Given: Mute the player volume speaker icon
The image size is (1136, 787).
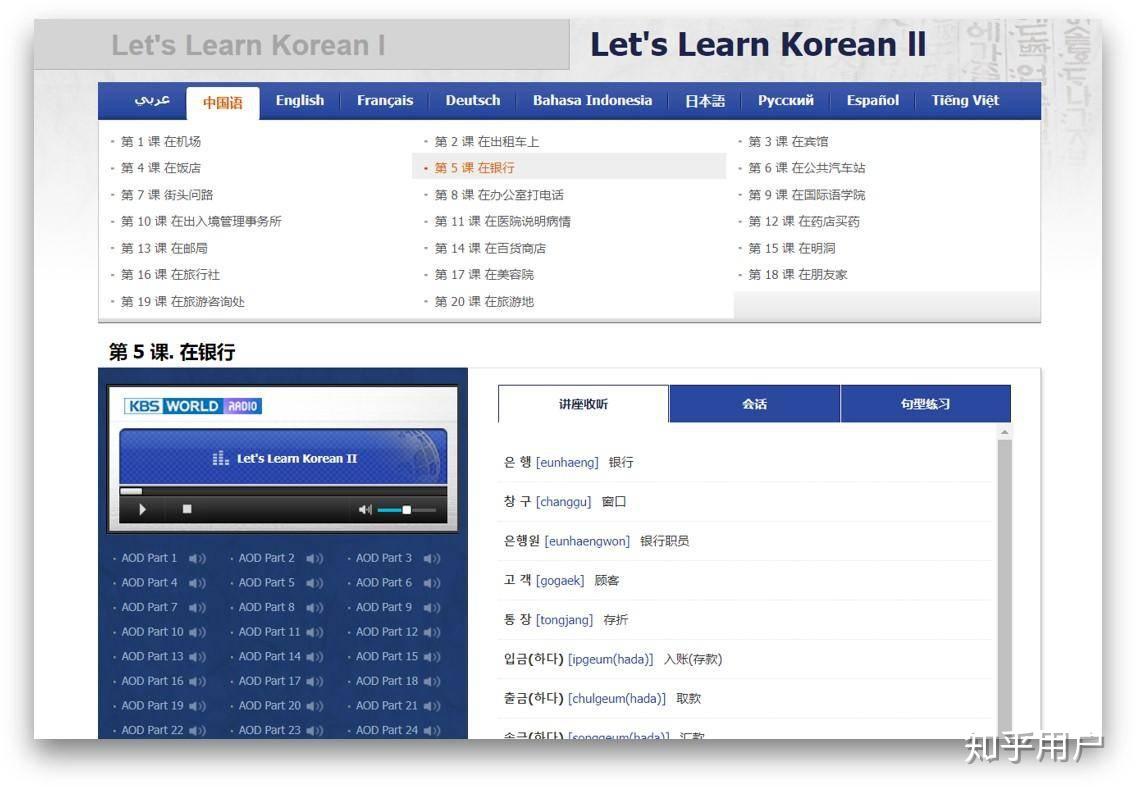Looking at the screenshot, I should coord(364,509).
